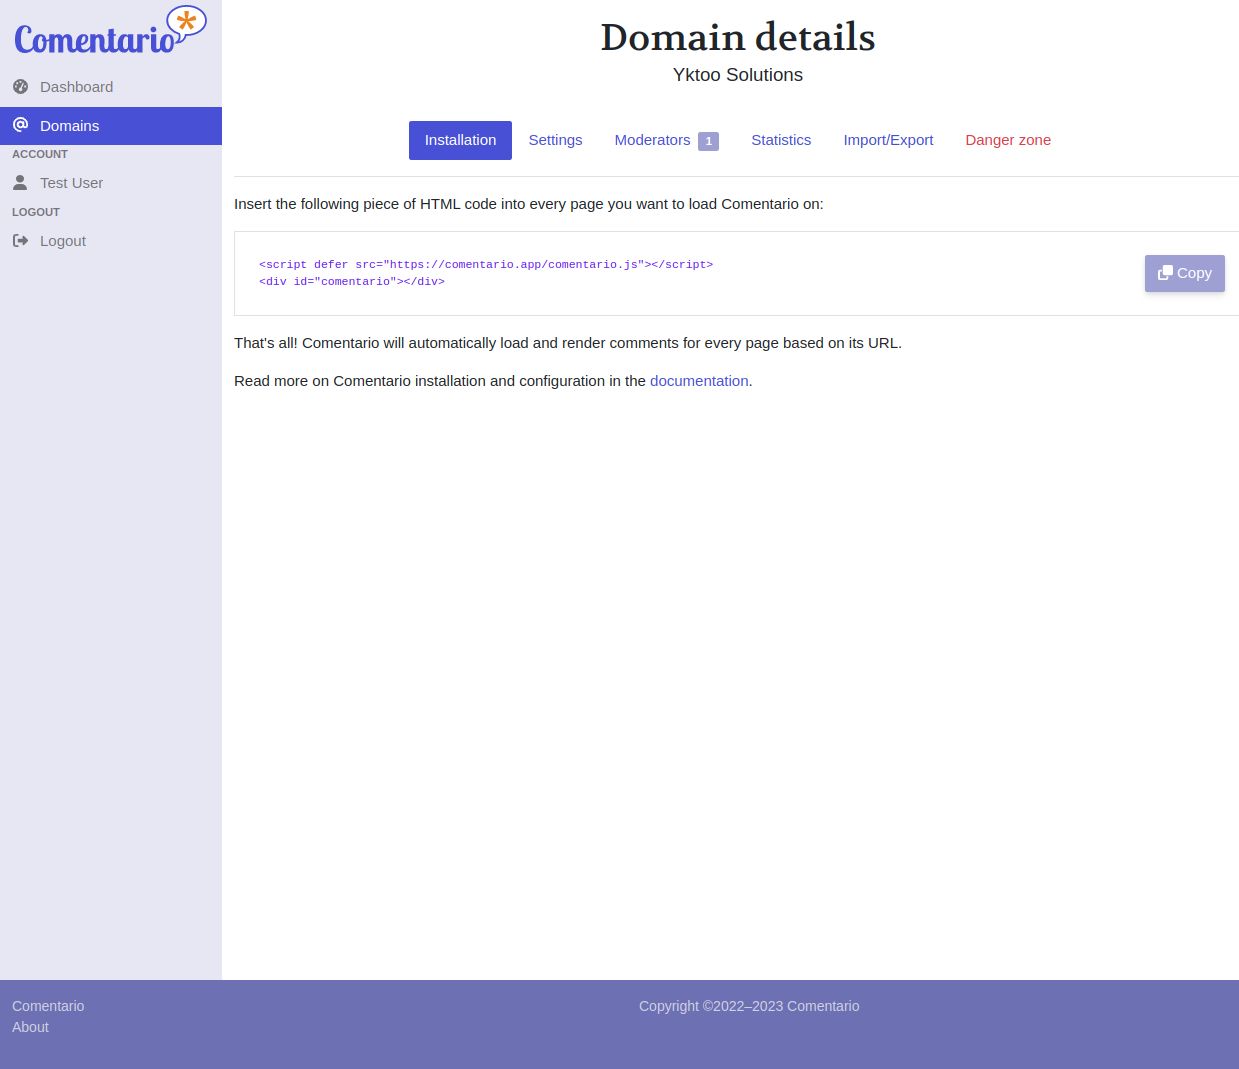Click the asterisk in the Comentario logo
The image size is (1239, 1069).
(x=186, y=19)
